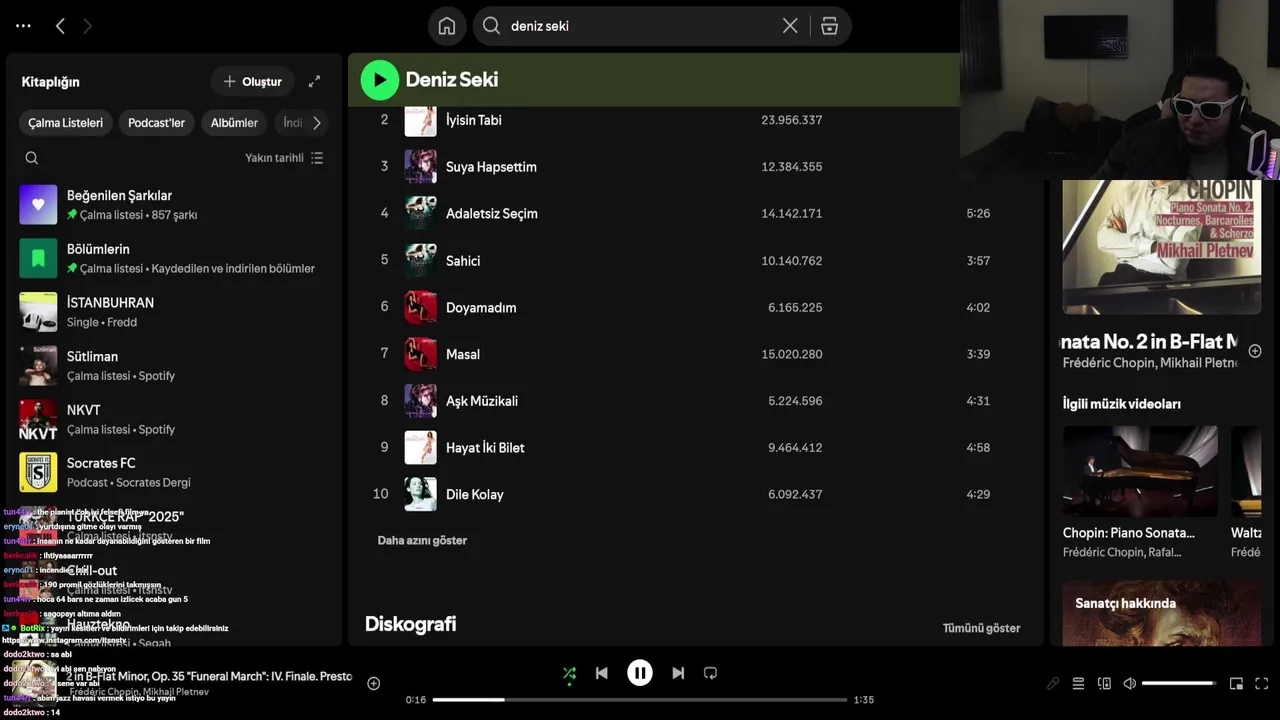Open the NKVT playlist

pyautogui.click(x=174, y=419)
